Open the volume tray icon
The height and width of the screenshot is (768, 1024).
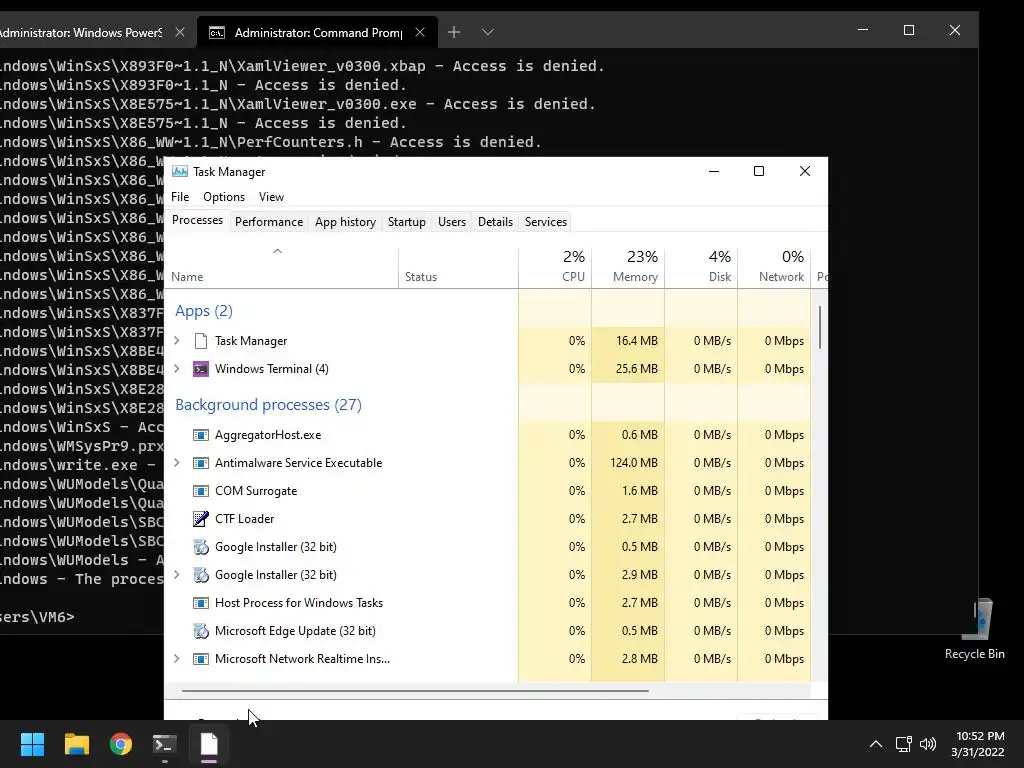click(927, 744)
